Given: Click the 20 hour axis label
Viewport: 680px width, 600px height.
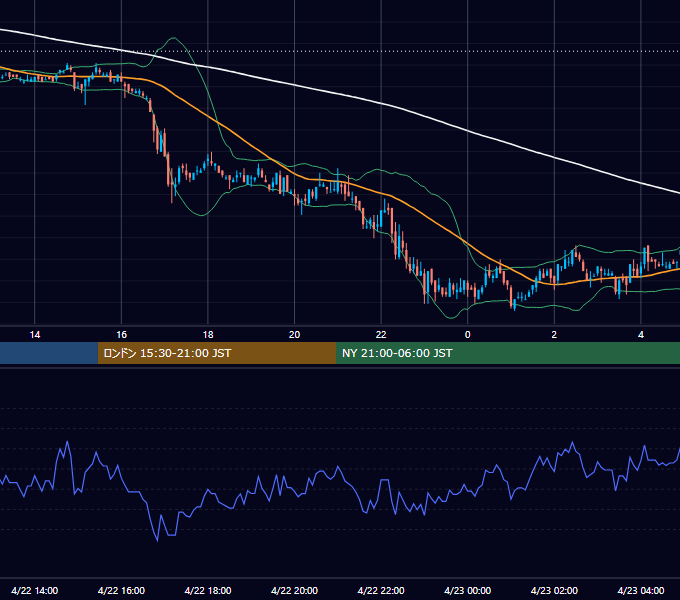Looking at the screenshot, I should [294, 335].
